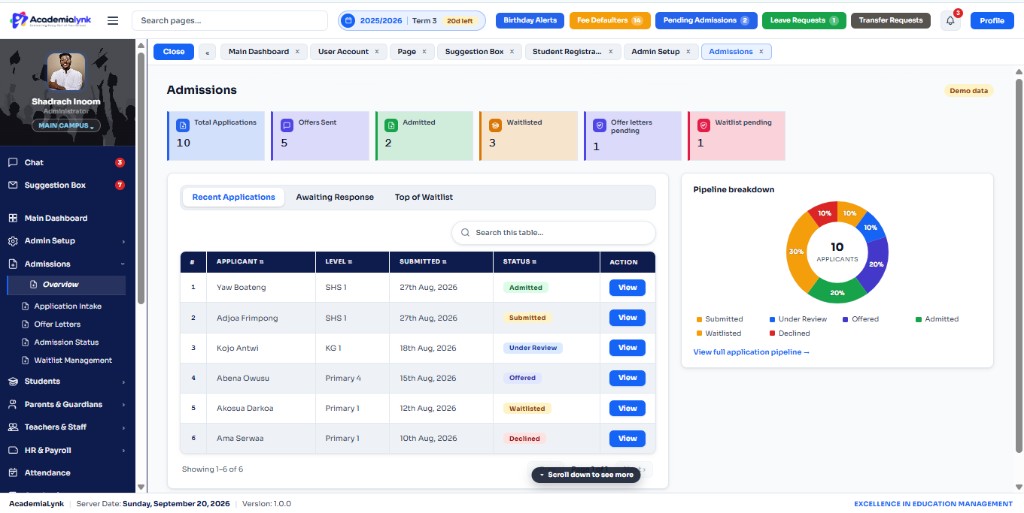
Task: Switch to Top of Waitlist tab
Action: (x=424, y=197)
